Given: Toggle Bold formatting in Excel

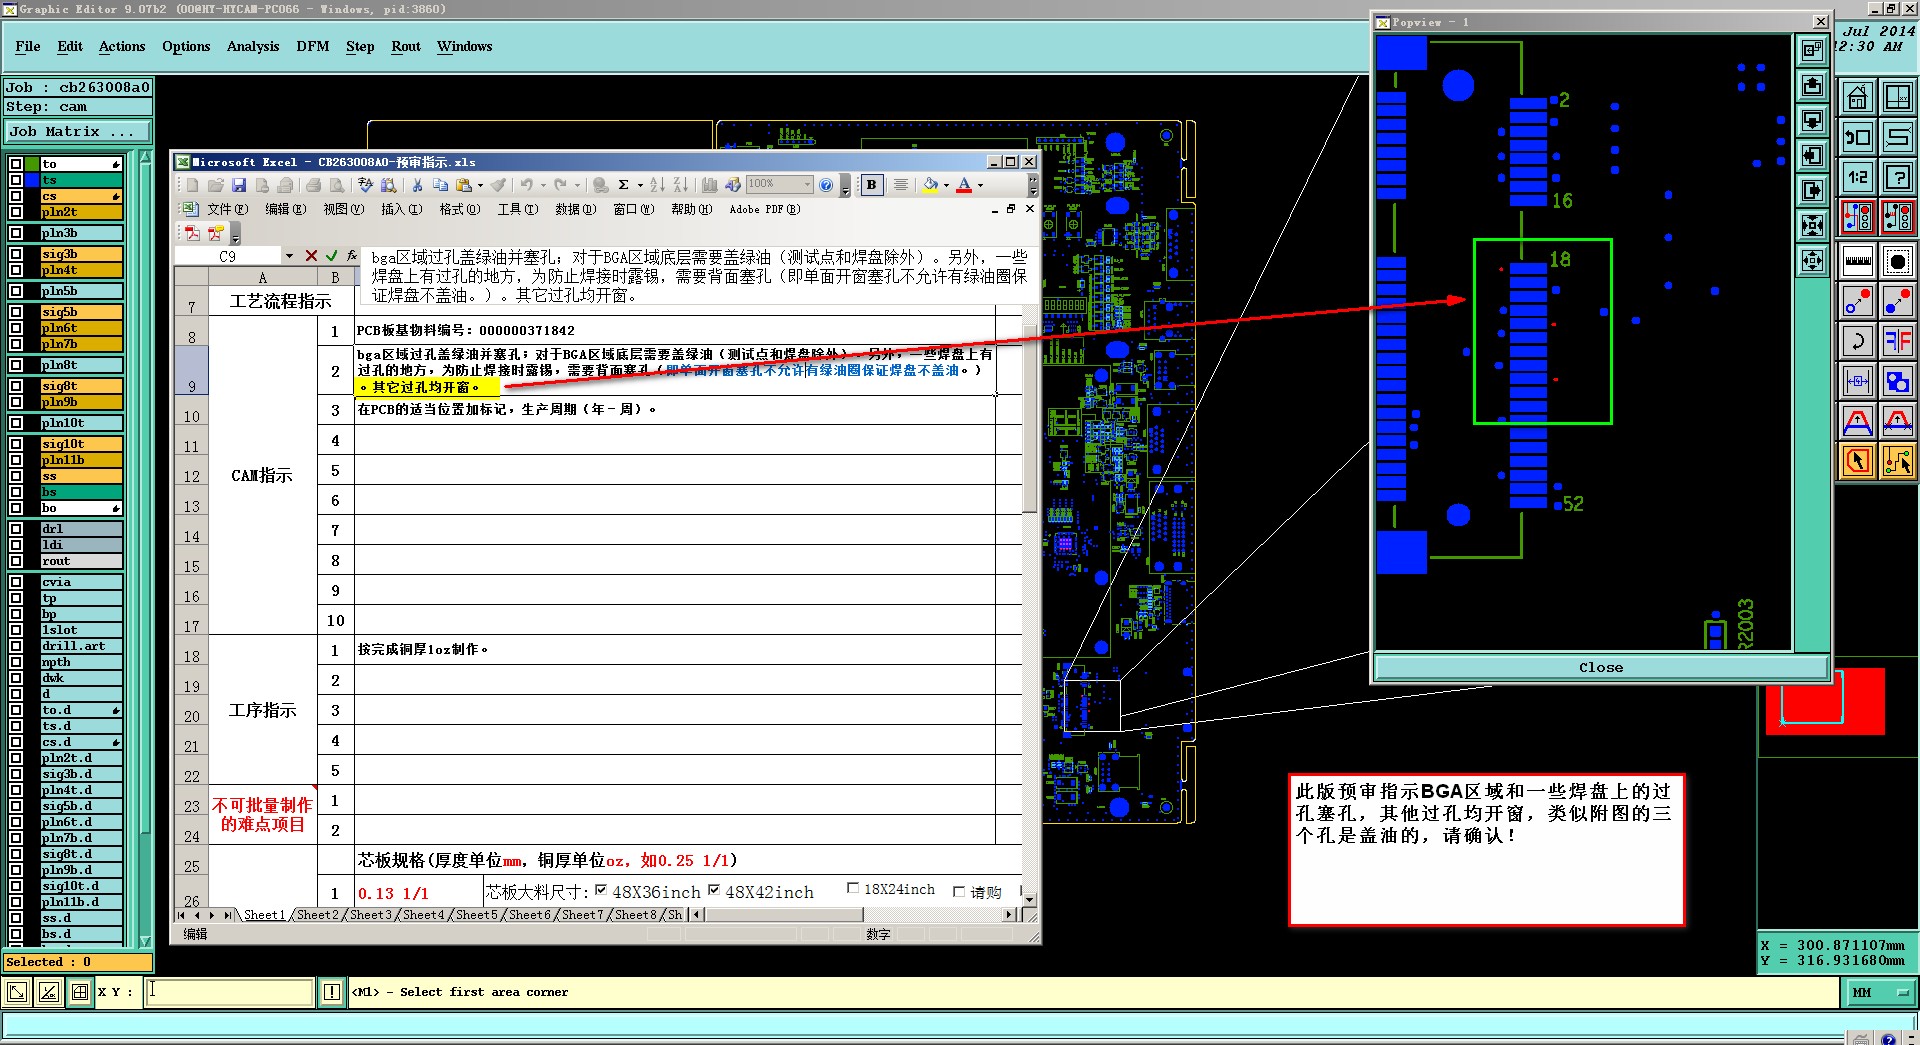Looking at the screenshot, I should click(871, 185).
